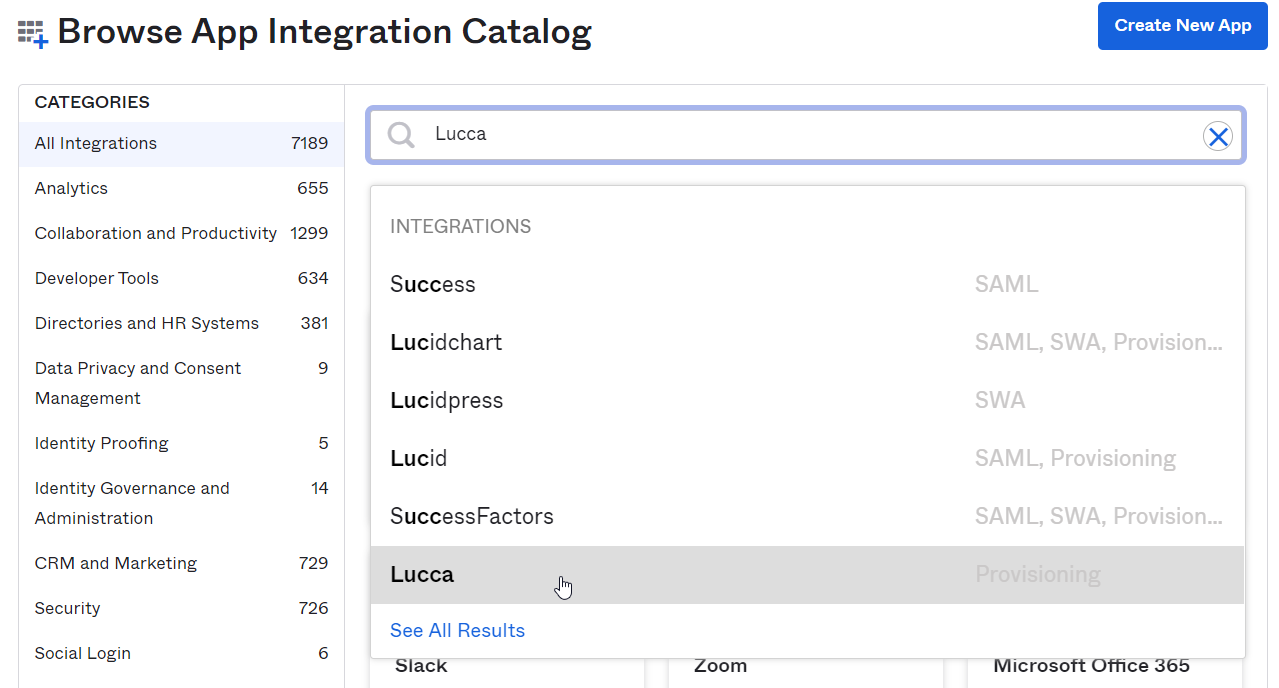This screenshot has height=688, width=1279.
Task: Click the SAML label on Success row
Action: point(1006,285)
